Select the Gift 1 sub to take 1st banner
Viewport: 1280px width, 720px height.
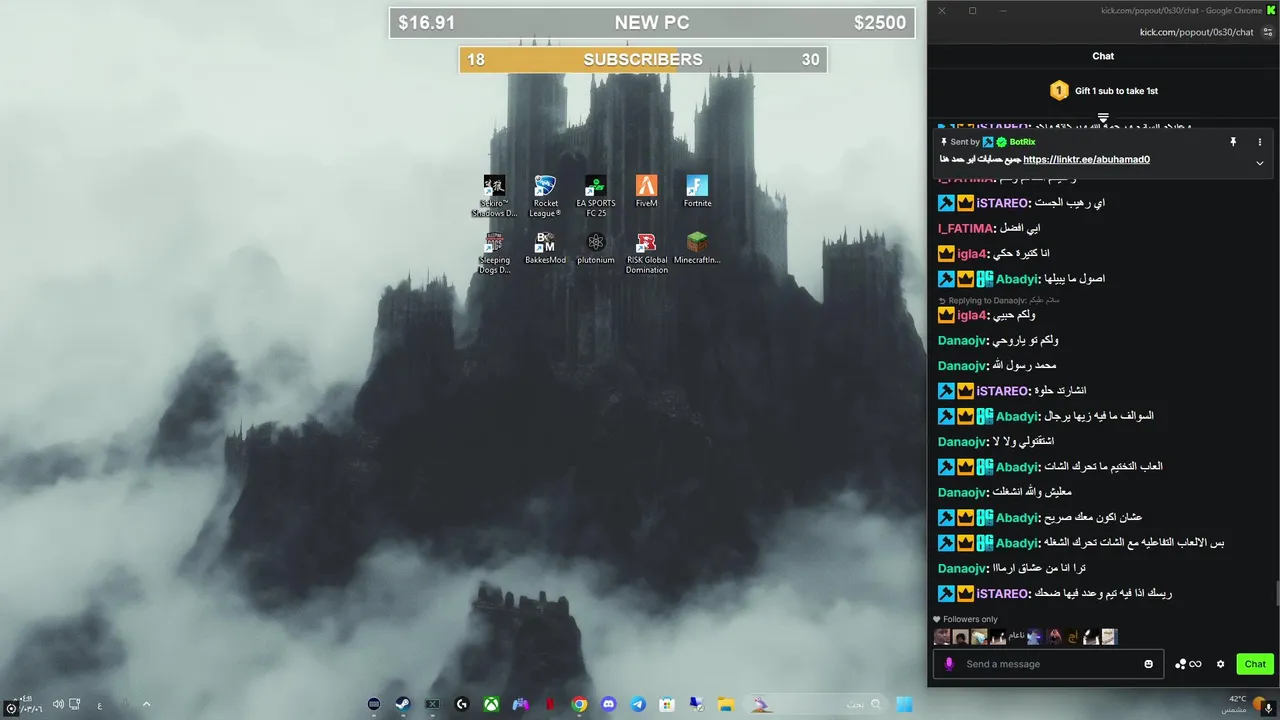point(1103,91)
